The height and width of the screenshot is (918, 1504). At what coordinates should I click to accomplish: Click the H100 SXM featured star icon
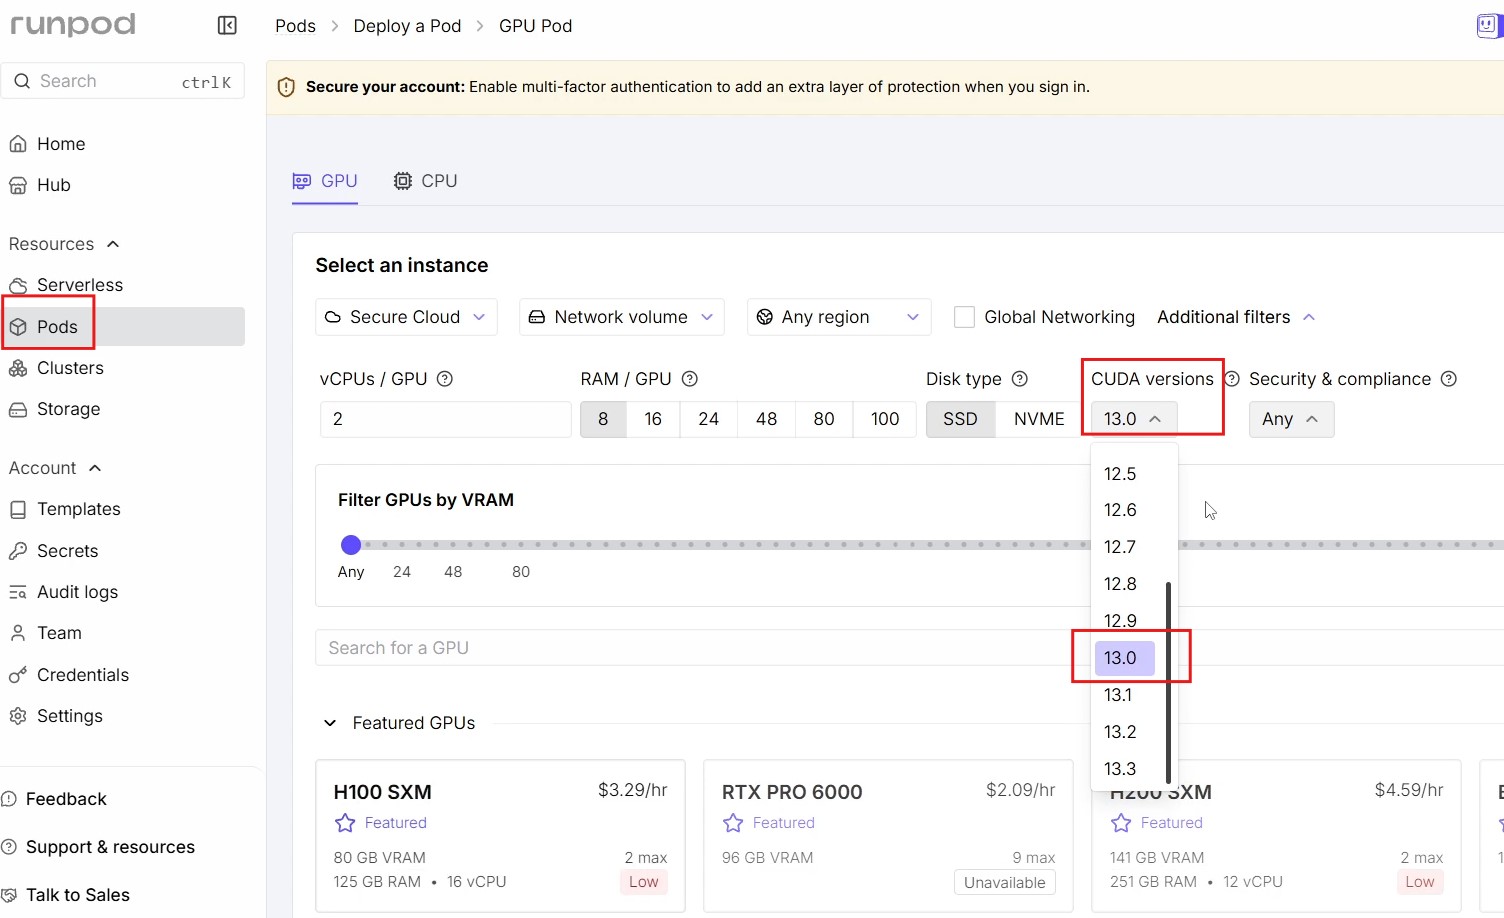[345, 823]
